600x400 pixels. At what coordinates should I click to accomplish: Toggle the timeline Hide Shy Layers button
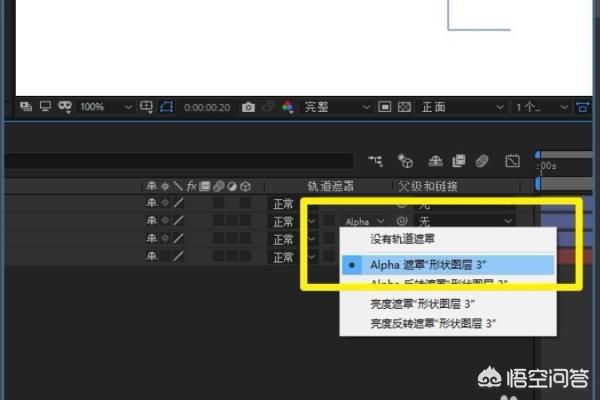point(435,161)
